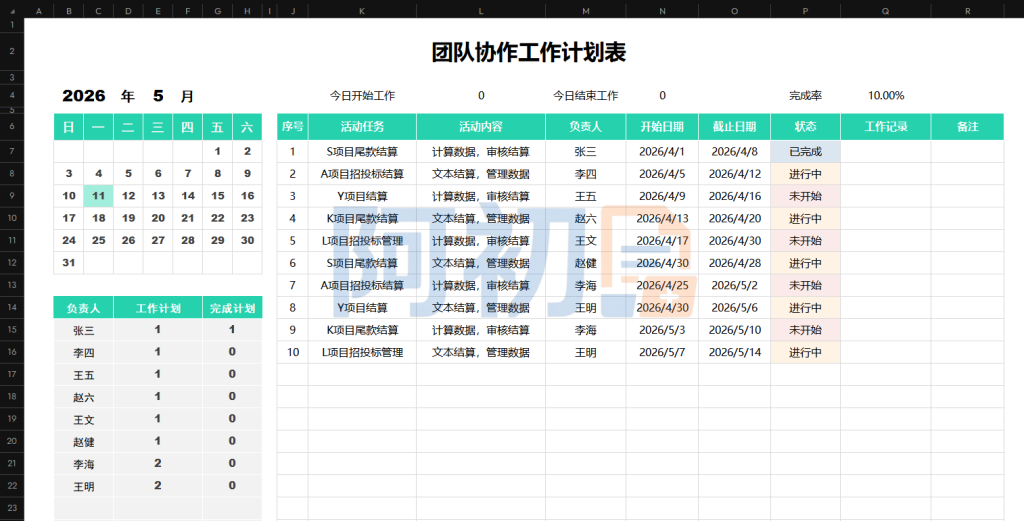
Task: Select task cell A项目招投标结算 in row 2
Action: tap(362, 174)
